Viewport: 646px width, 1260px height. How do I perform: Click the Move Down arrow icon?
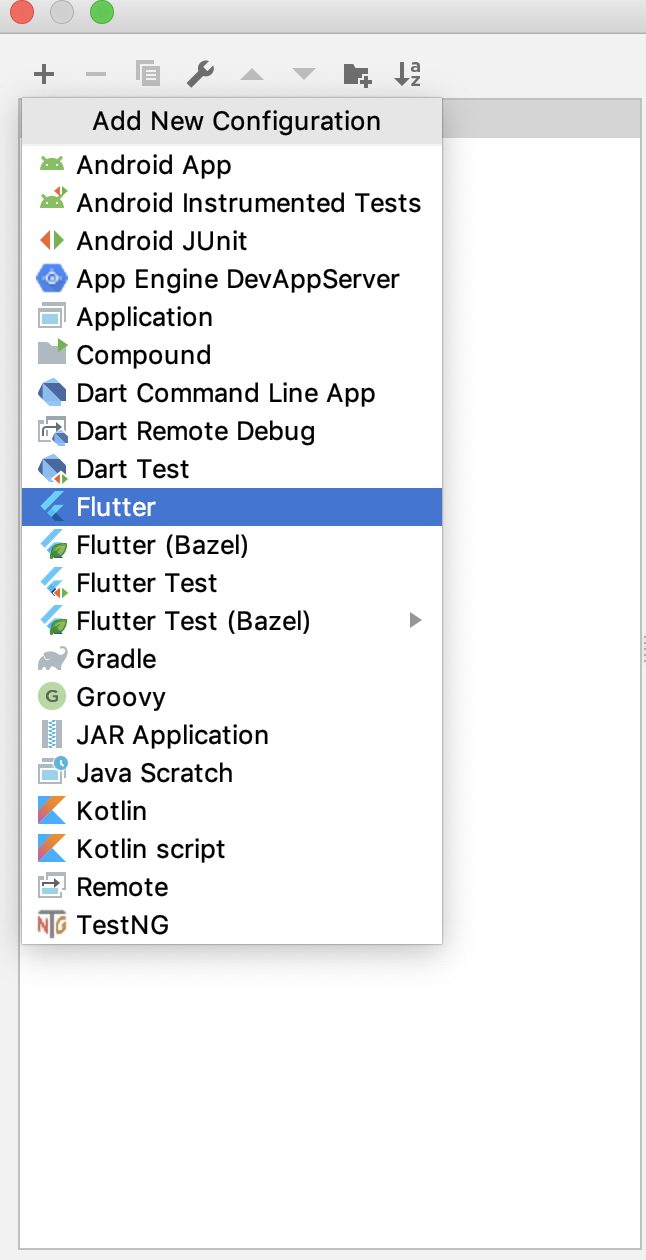tap(304, 74)
